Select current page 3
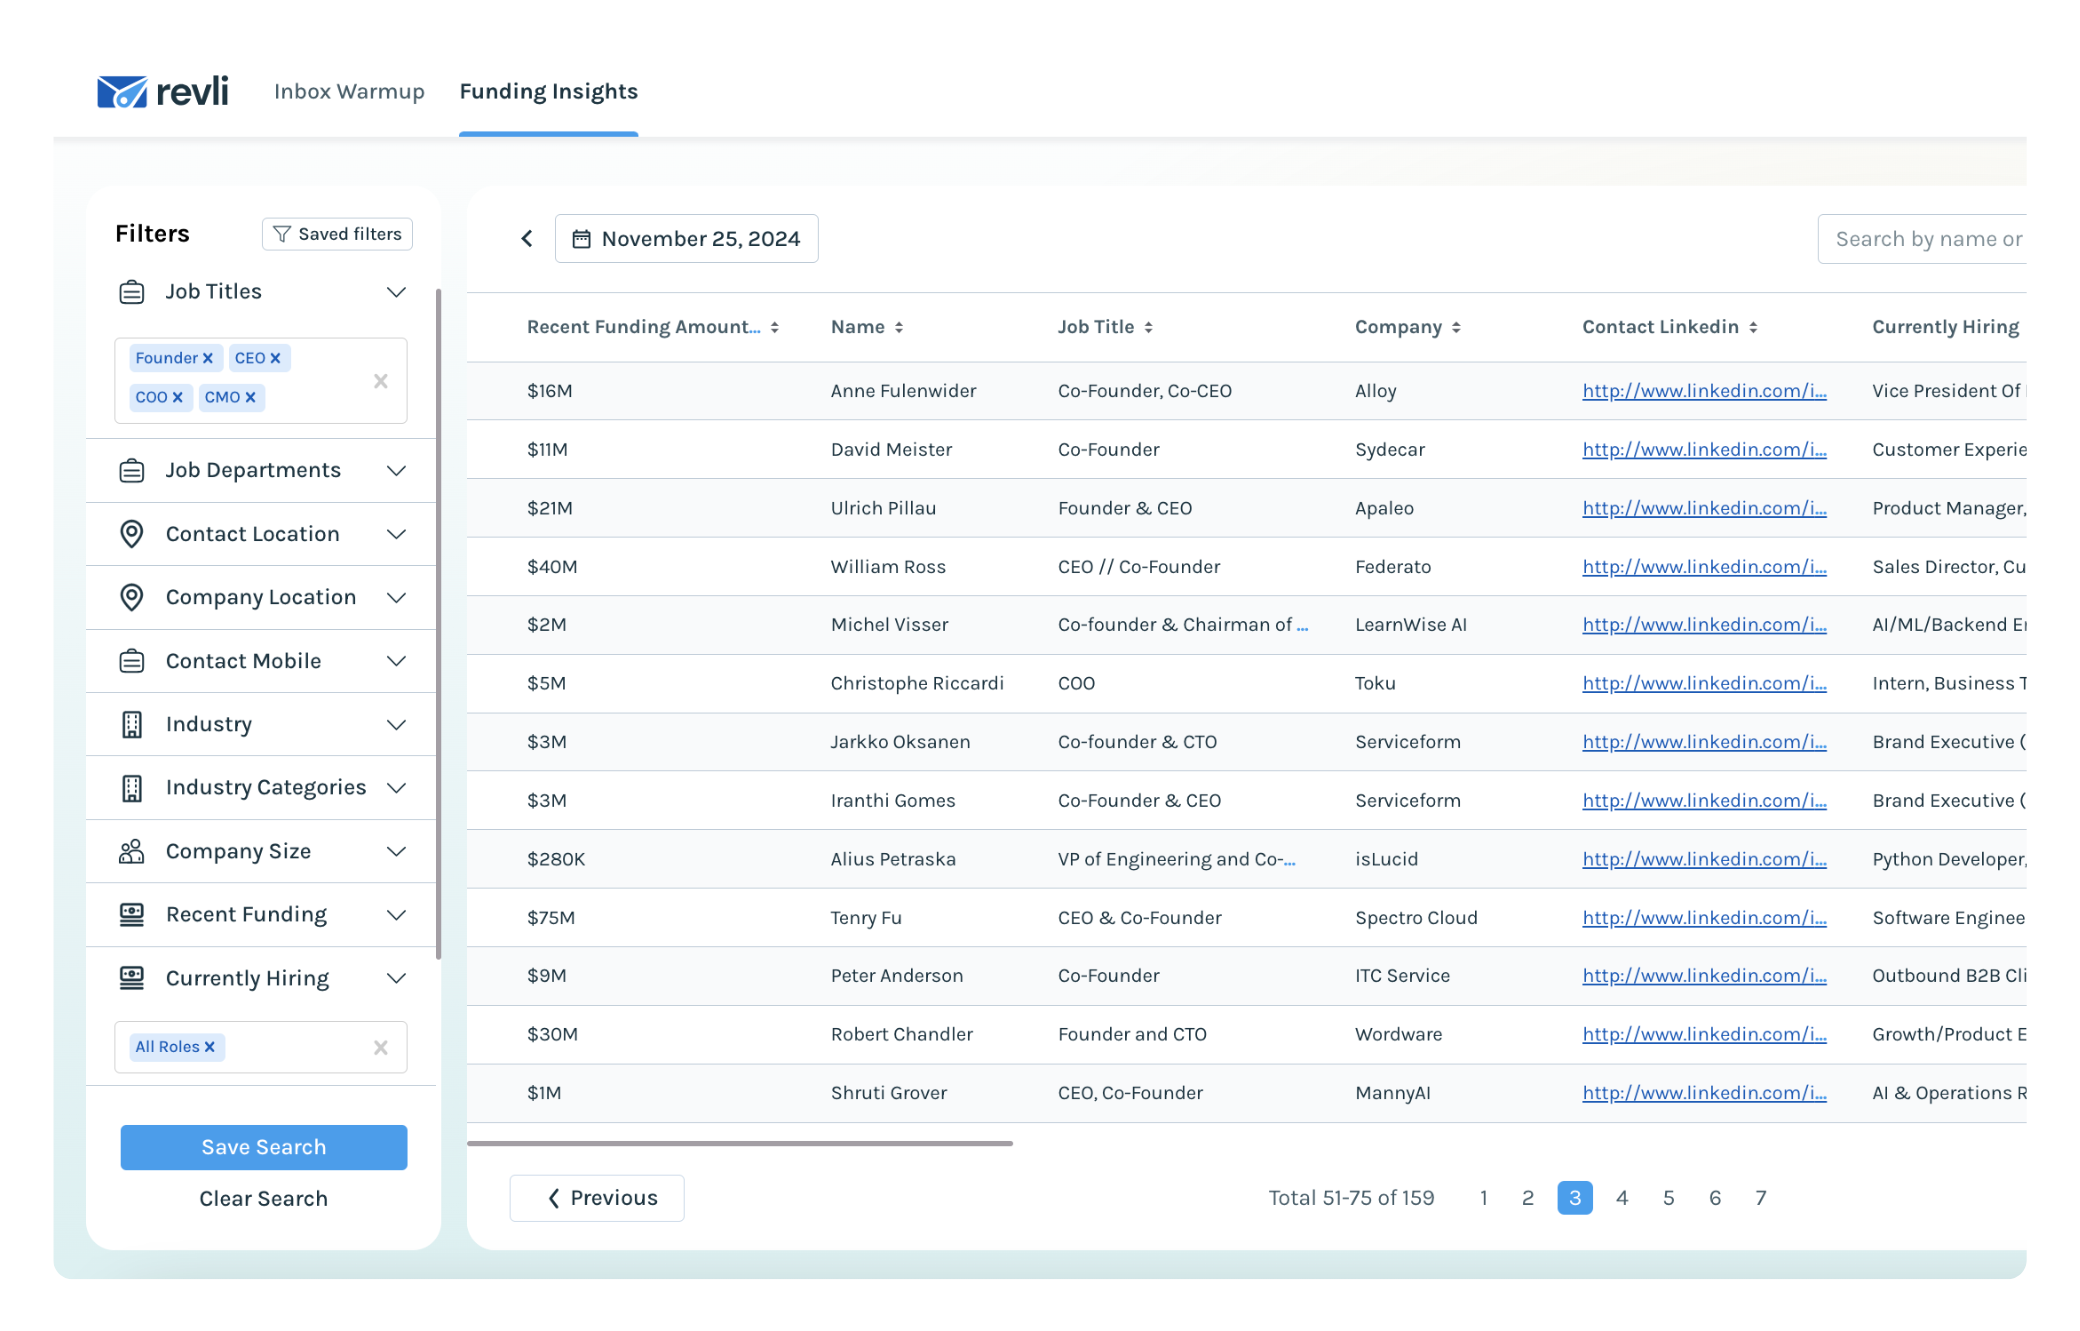The width and height of the screenshot is (2080, 1331). [1575, 1198]
